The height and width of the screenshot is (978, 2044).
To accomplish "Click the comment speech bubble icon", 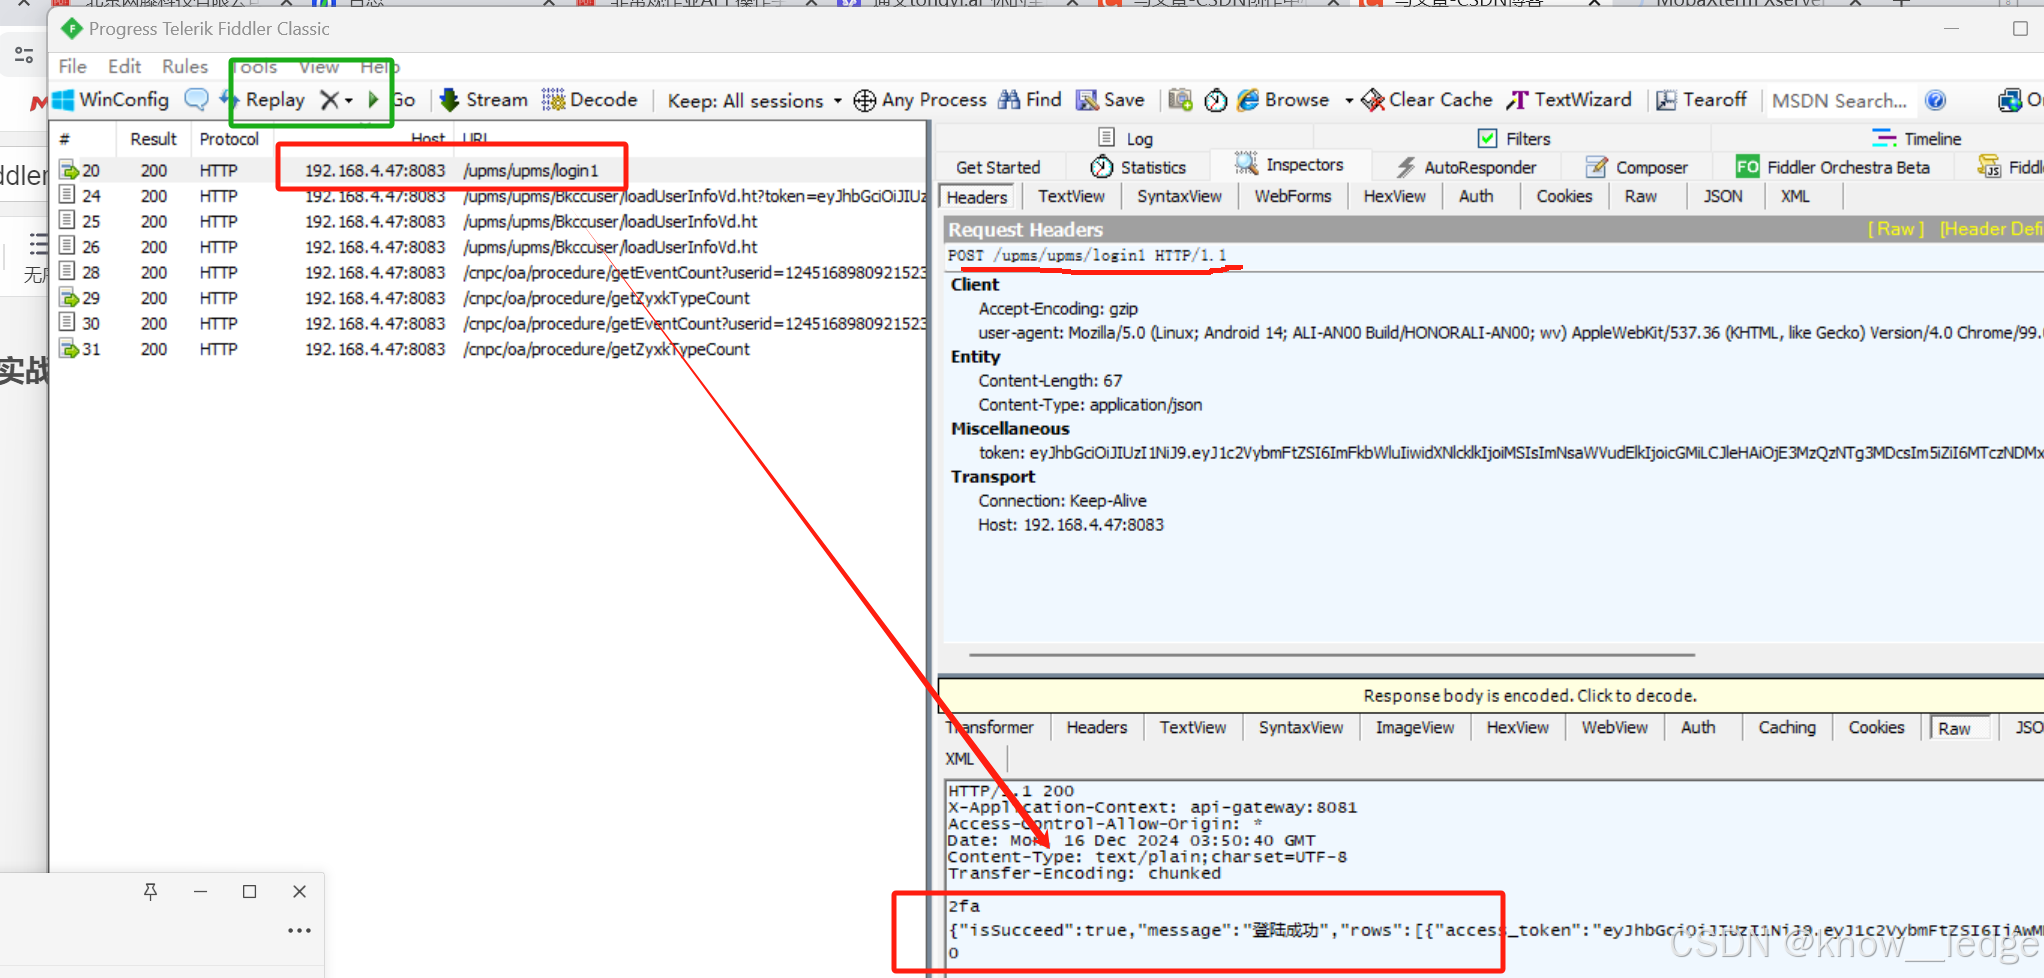I will click(197, 99).
